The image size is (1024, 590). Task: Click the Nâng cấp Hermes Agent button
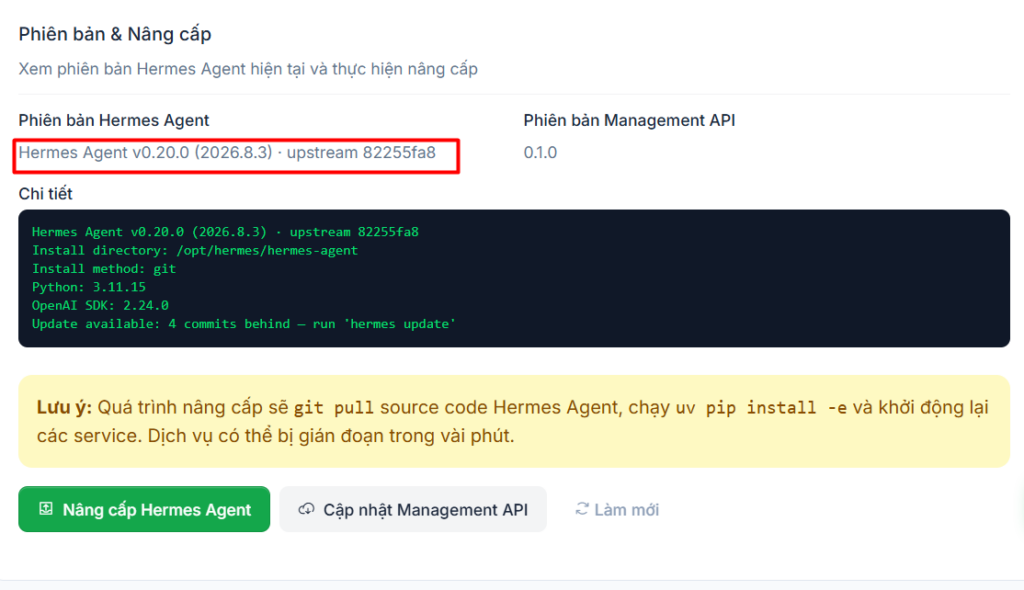pyautogui.click(x=144, y=509)
